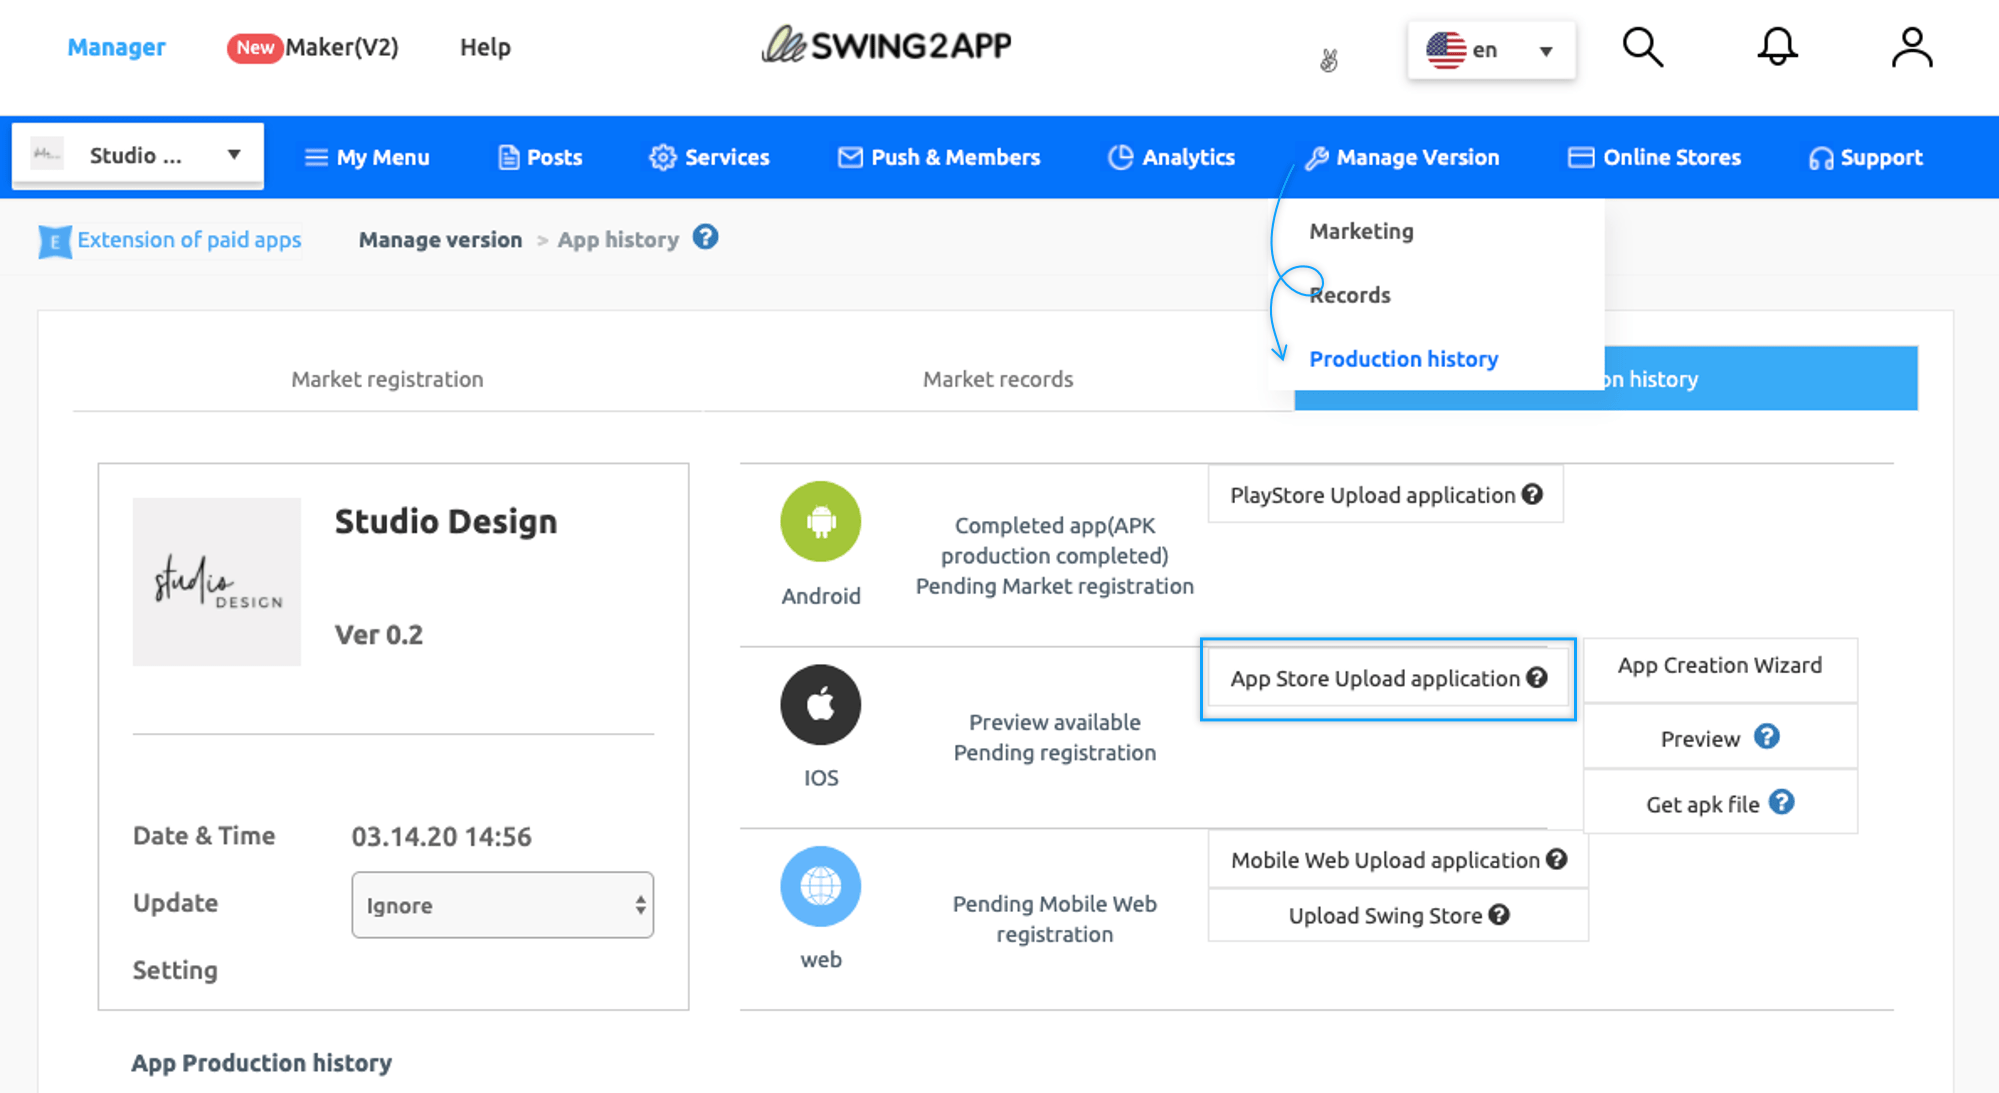The width and height of the screenshot is (1999, 1093).
Task: Open the notifications bell
Action: [x=1777, y=47]
